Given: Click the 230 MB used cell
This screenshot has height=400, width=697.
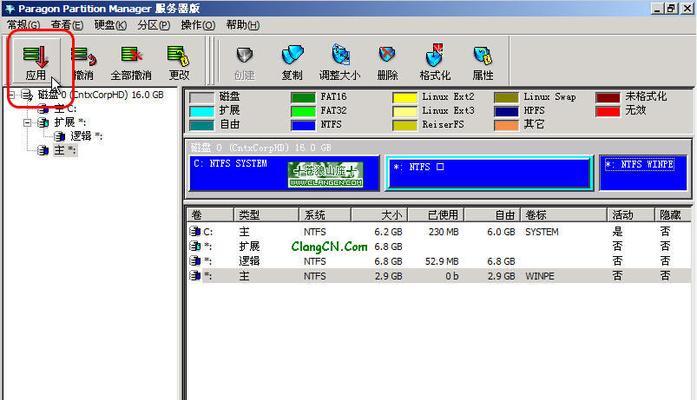Looking at the screenshot, I should coord(443,232).
